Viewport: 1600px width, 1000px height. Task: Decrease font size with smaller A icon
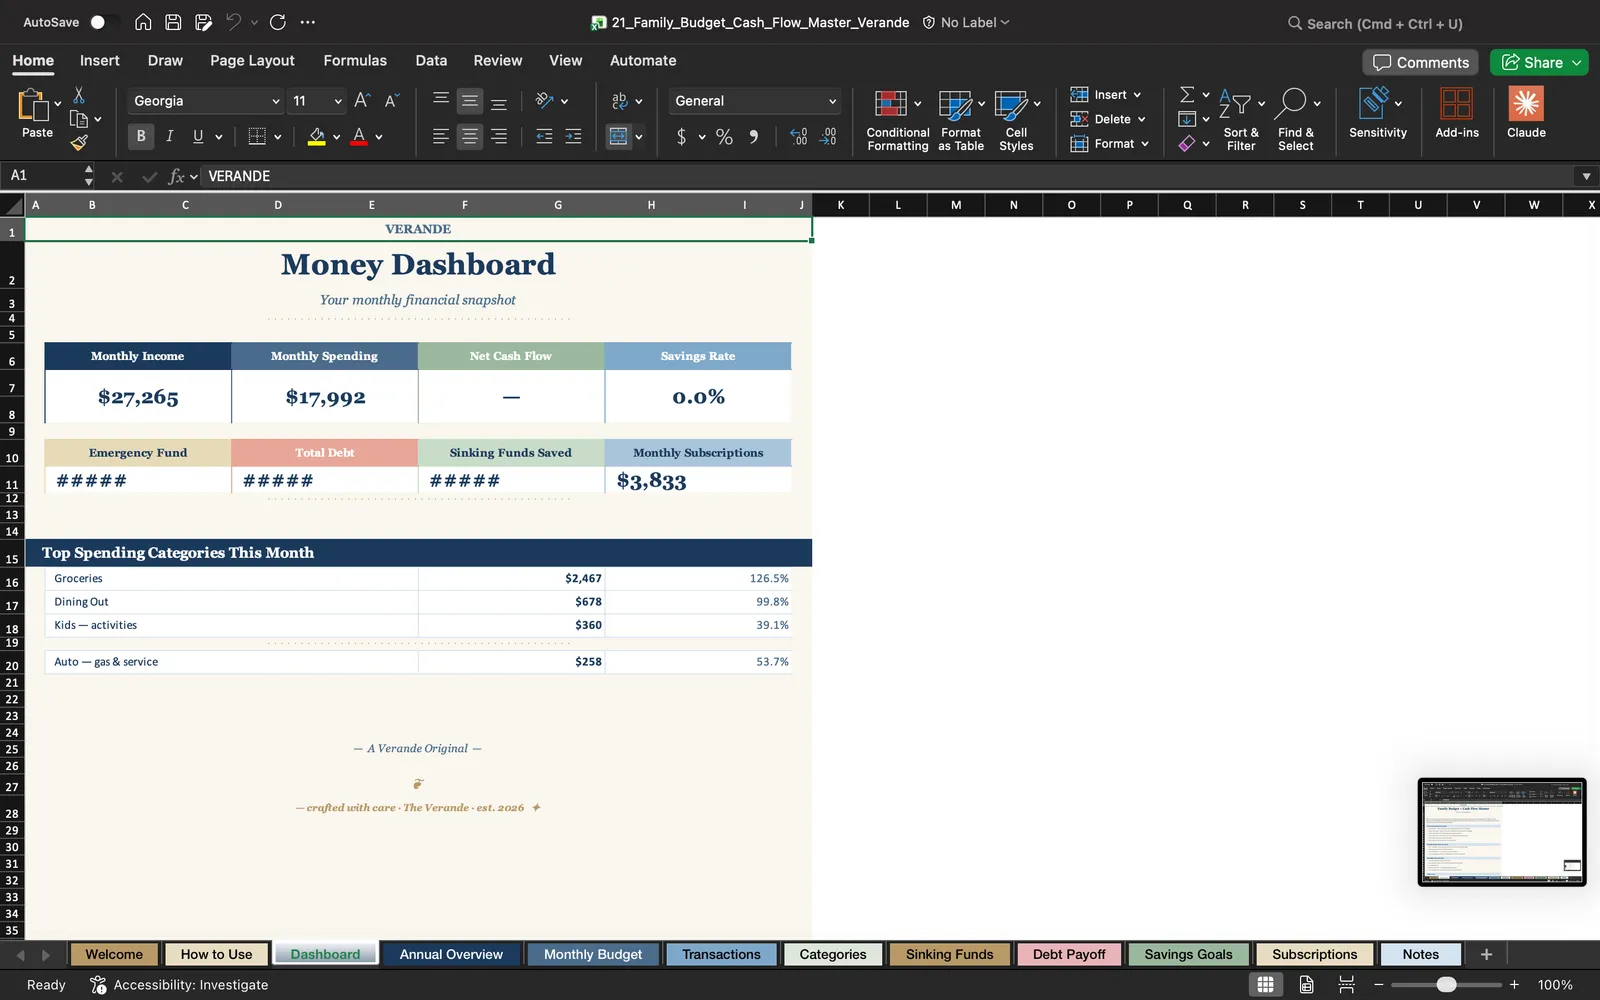click(x=392, y=100)
